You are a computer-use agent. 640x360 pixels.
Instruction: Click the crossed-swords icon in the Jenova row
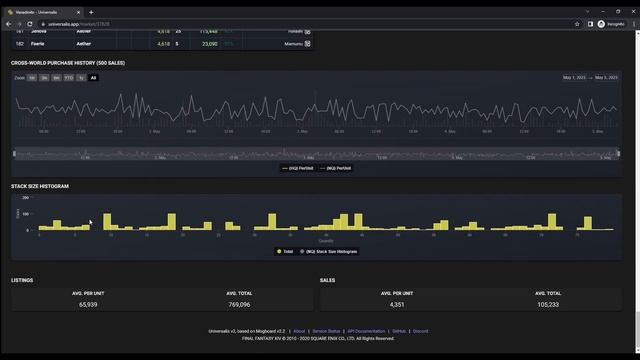coord(308,31)
